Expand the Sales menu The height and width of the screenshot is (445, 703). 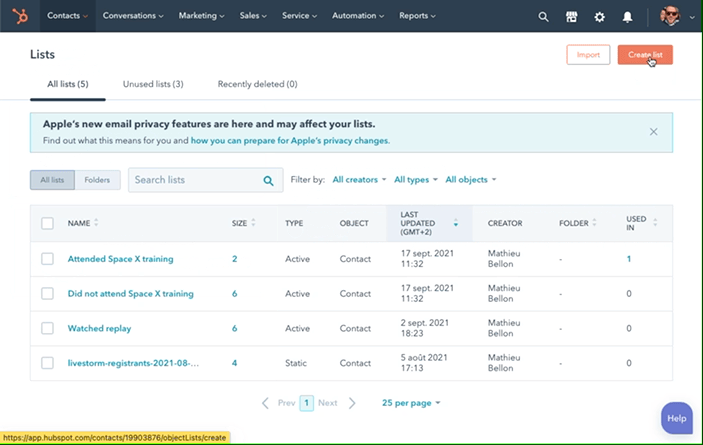[253, 16]
